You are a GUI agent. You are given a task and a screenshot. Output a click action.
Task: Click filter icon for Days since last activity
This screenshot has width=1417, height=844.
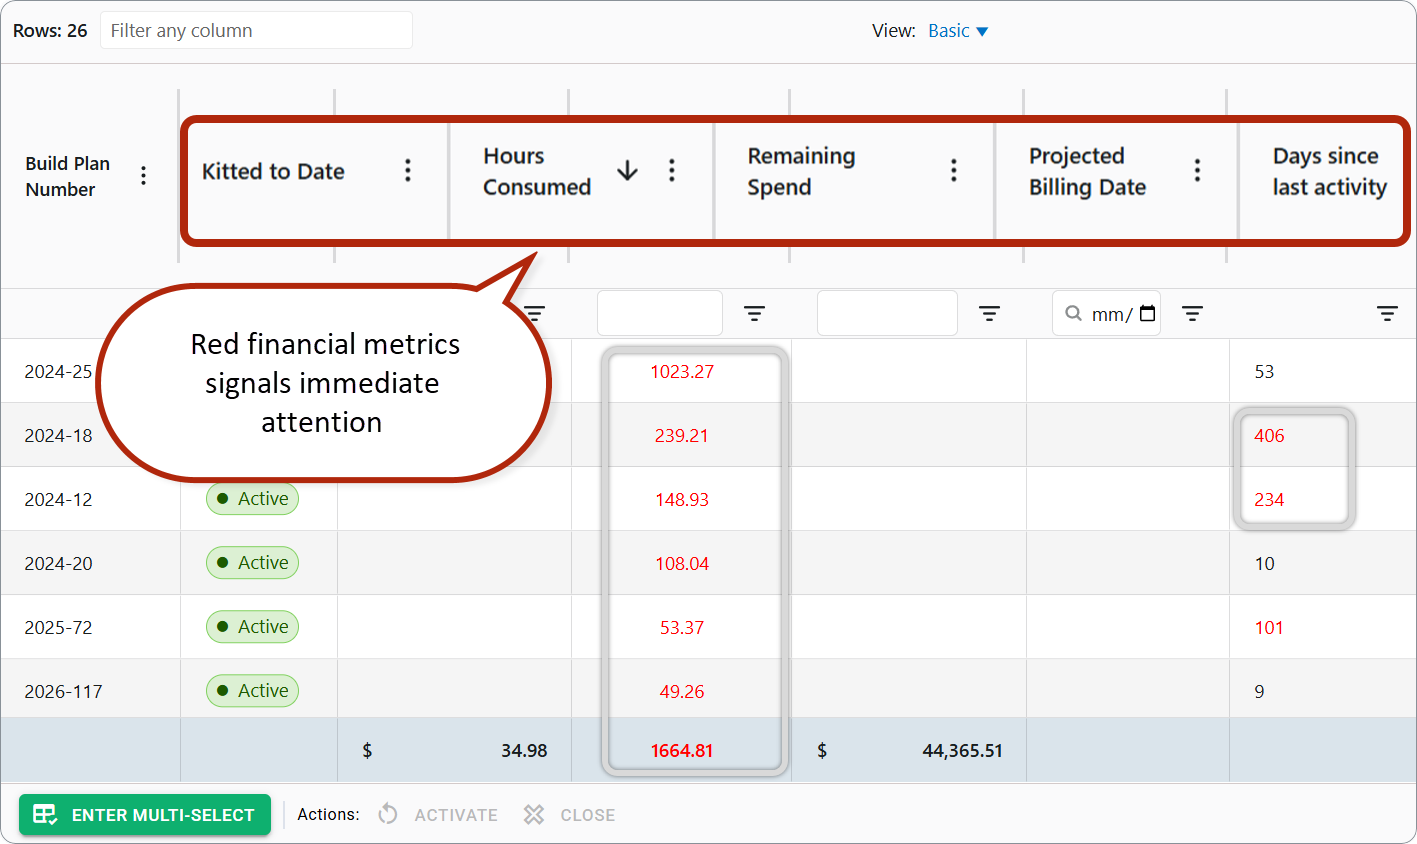point(1388,314)
